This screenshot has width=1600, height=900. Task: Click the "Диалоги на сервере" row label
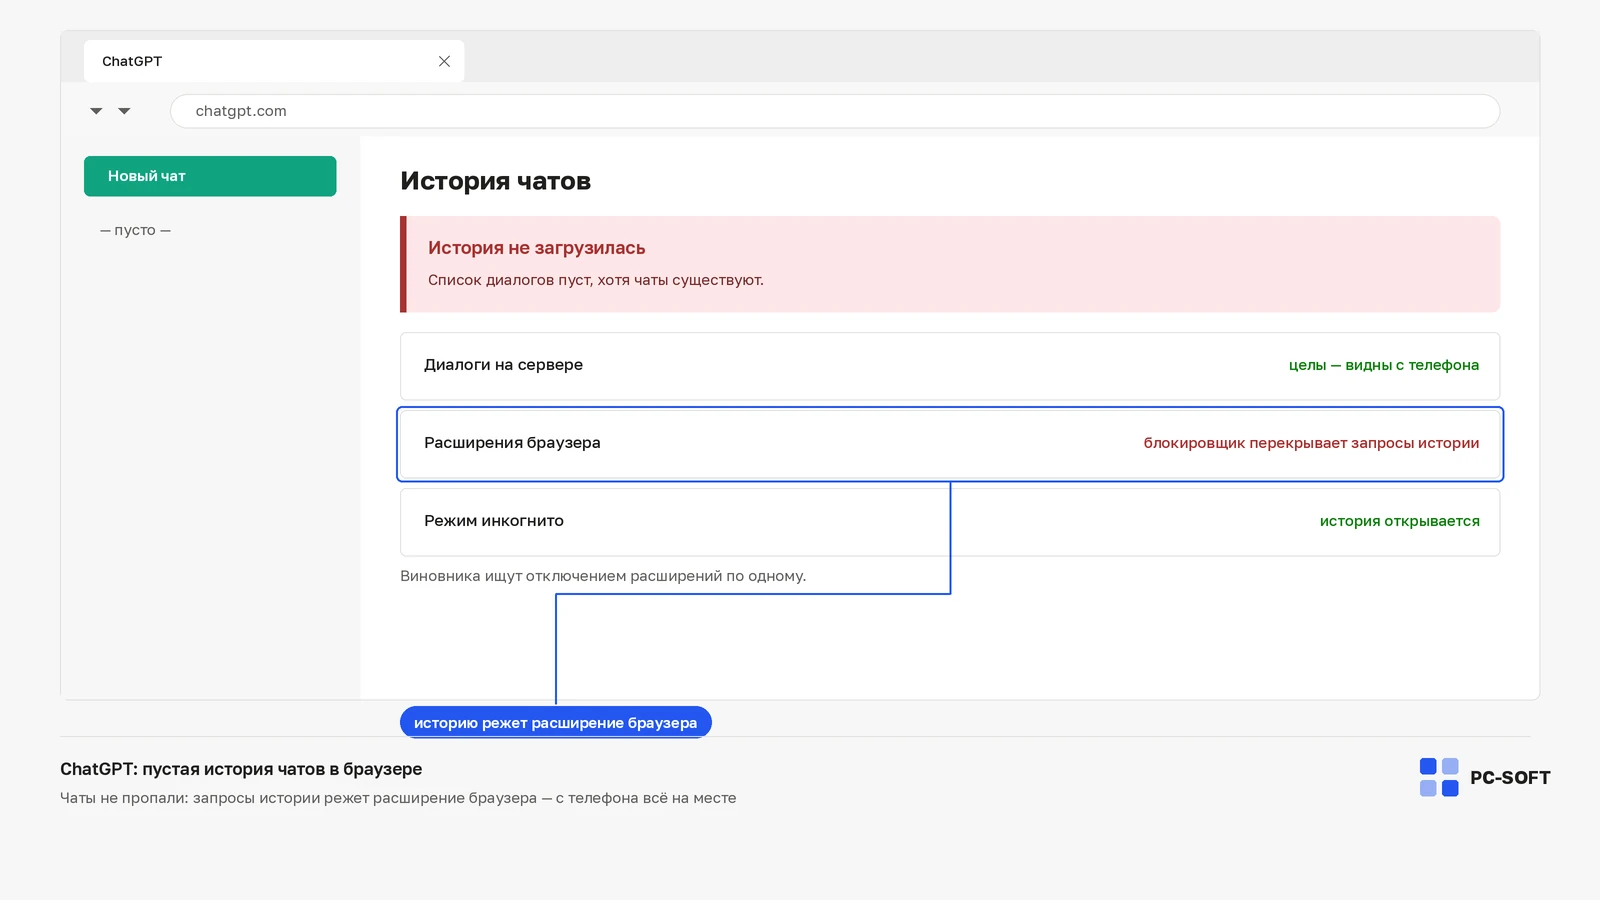[503, 365]
